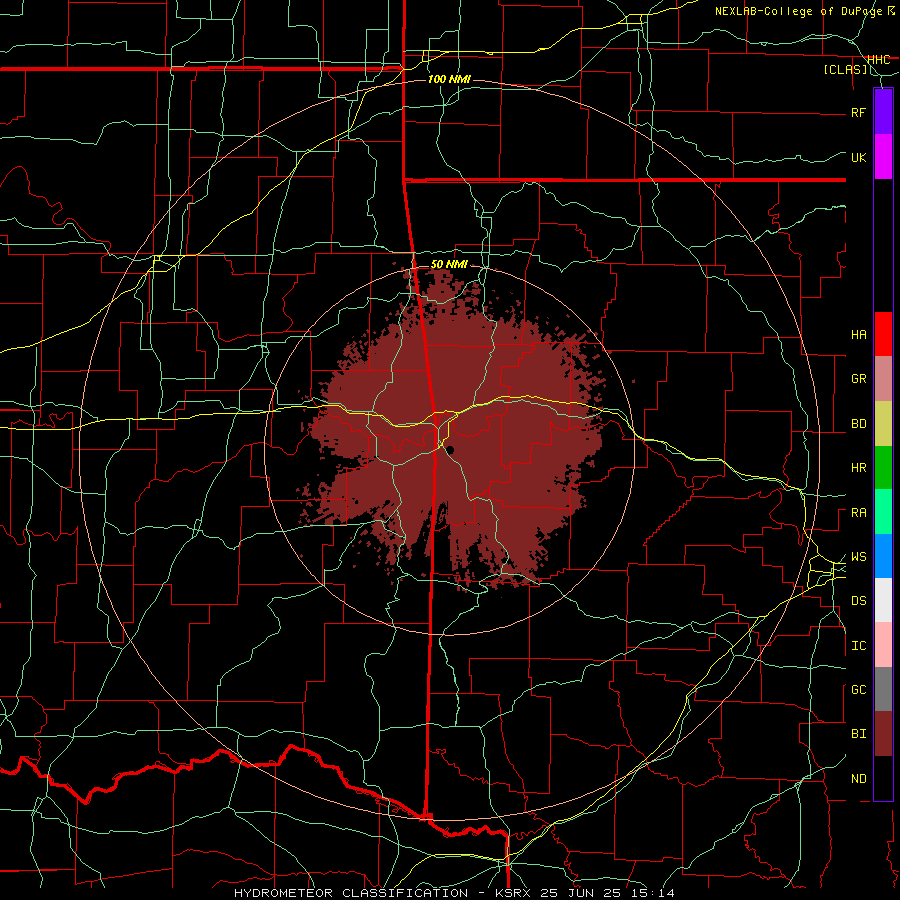Click the 'RF' legend label
Screen dimensions: 900x900
click(859, 112)
